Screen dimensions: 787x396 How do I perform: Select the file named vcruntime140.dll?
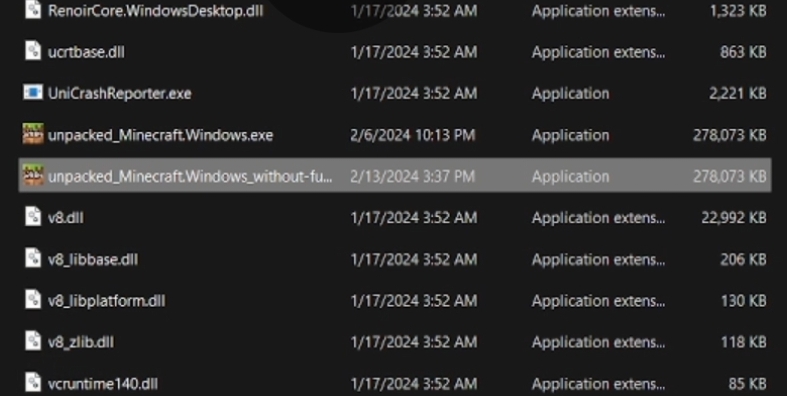coord(103,384)
